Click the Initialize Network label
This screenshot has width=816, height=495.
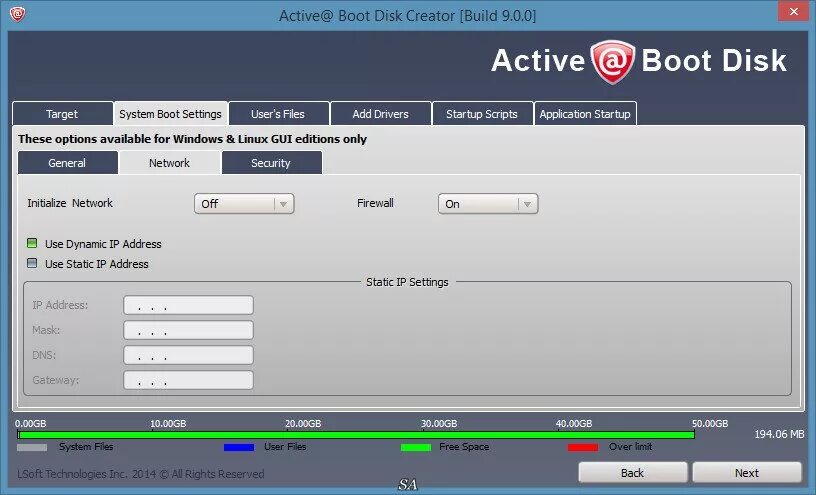pos(70,203)
